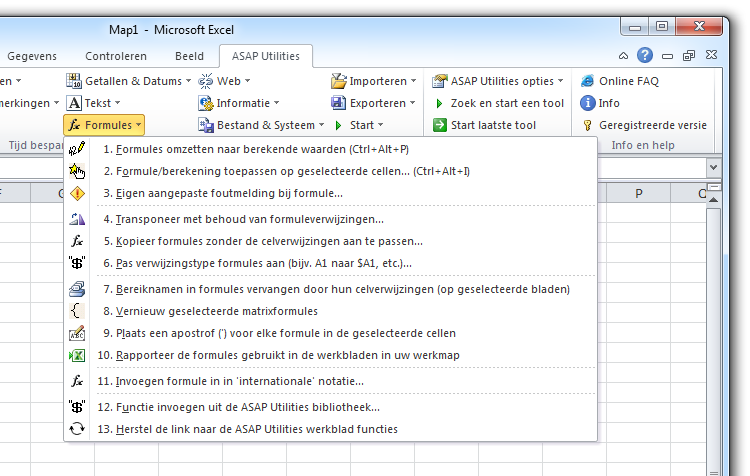Choose Functie invoegen uit ASAP Utilities bibliotheek
750x476 pixels.
331,407
